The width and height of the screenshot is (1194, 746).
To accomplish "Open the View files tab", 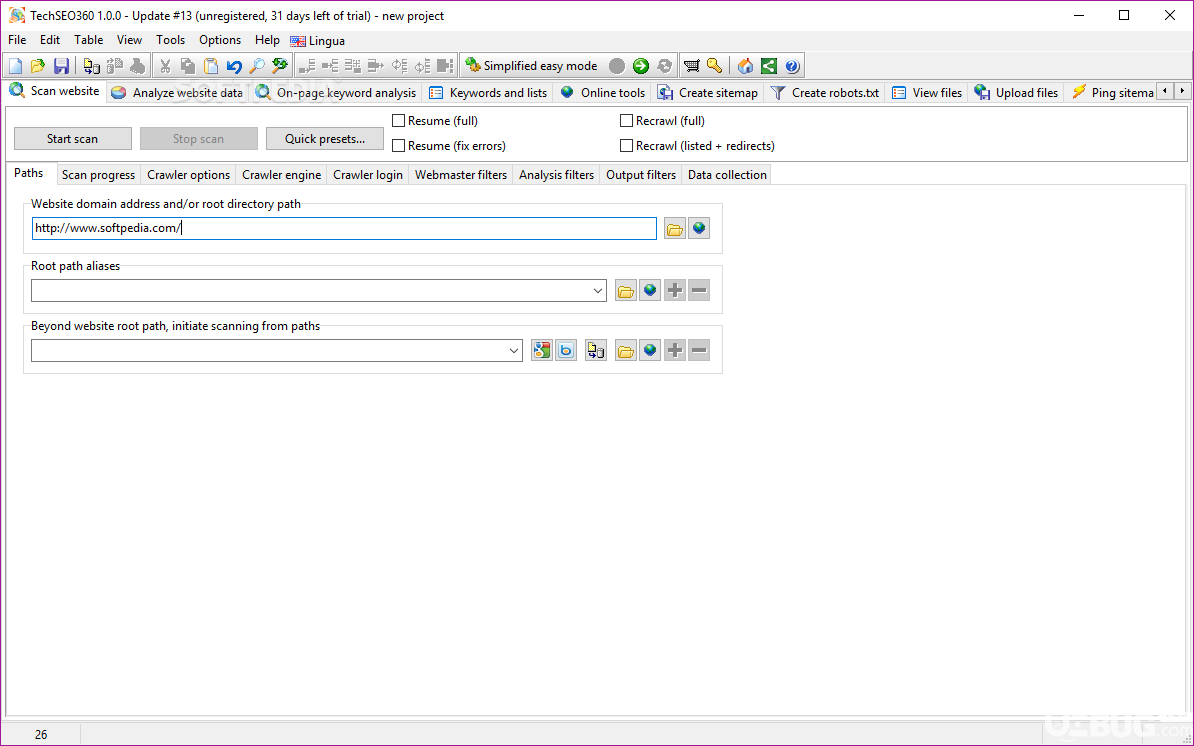I will pos(927,93).
